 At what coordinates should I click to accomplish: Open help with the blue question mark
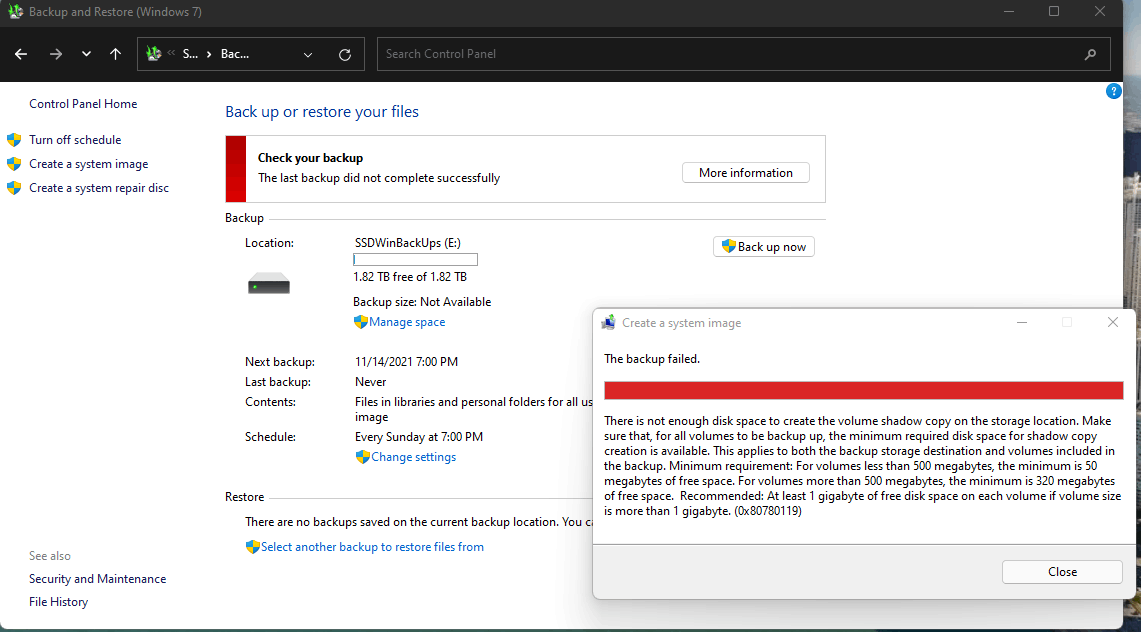(1113, 91)
